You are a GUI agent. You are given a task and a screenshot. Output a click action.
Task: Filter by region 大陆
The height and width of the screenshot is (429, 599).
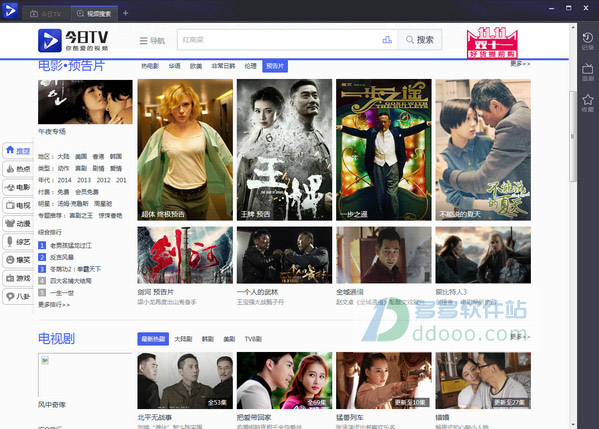click(x=63, y=157)
